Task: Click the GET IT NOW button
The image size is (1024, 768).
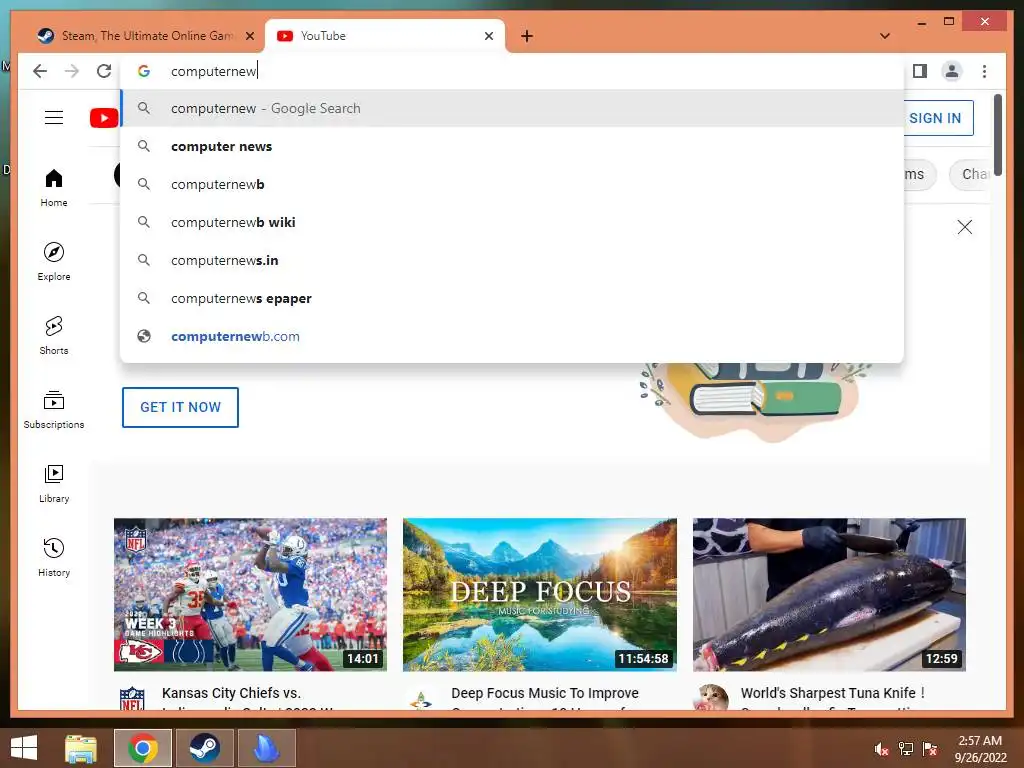Action: point(180,408)
